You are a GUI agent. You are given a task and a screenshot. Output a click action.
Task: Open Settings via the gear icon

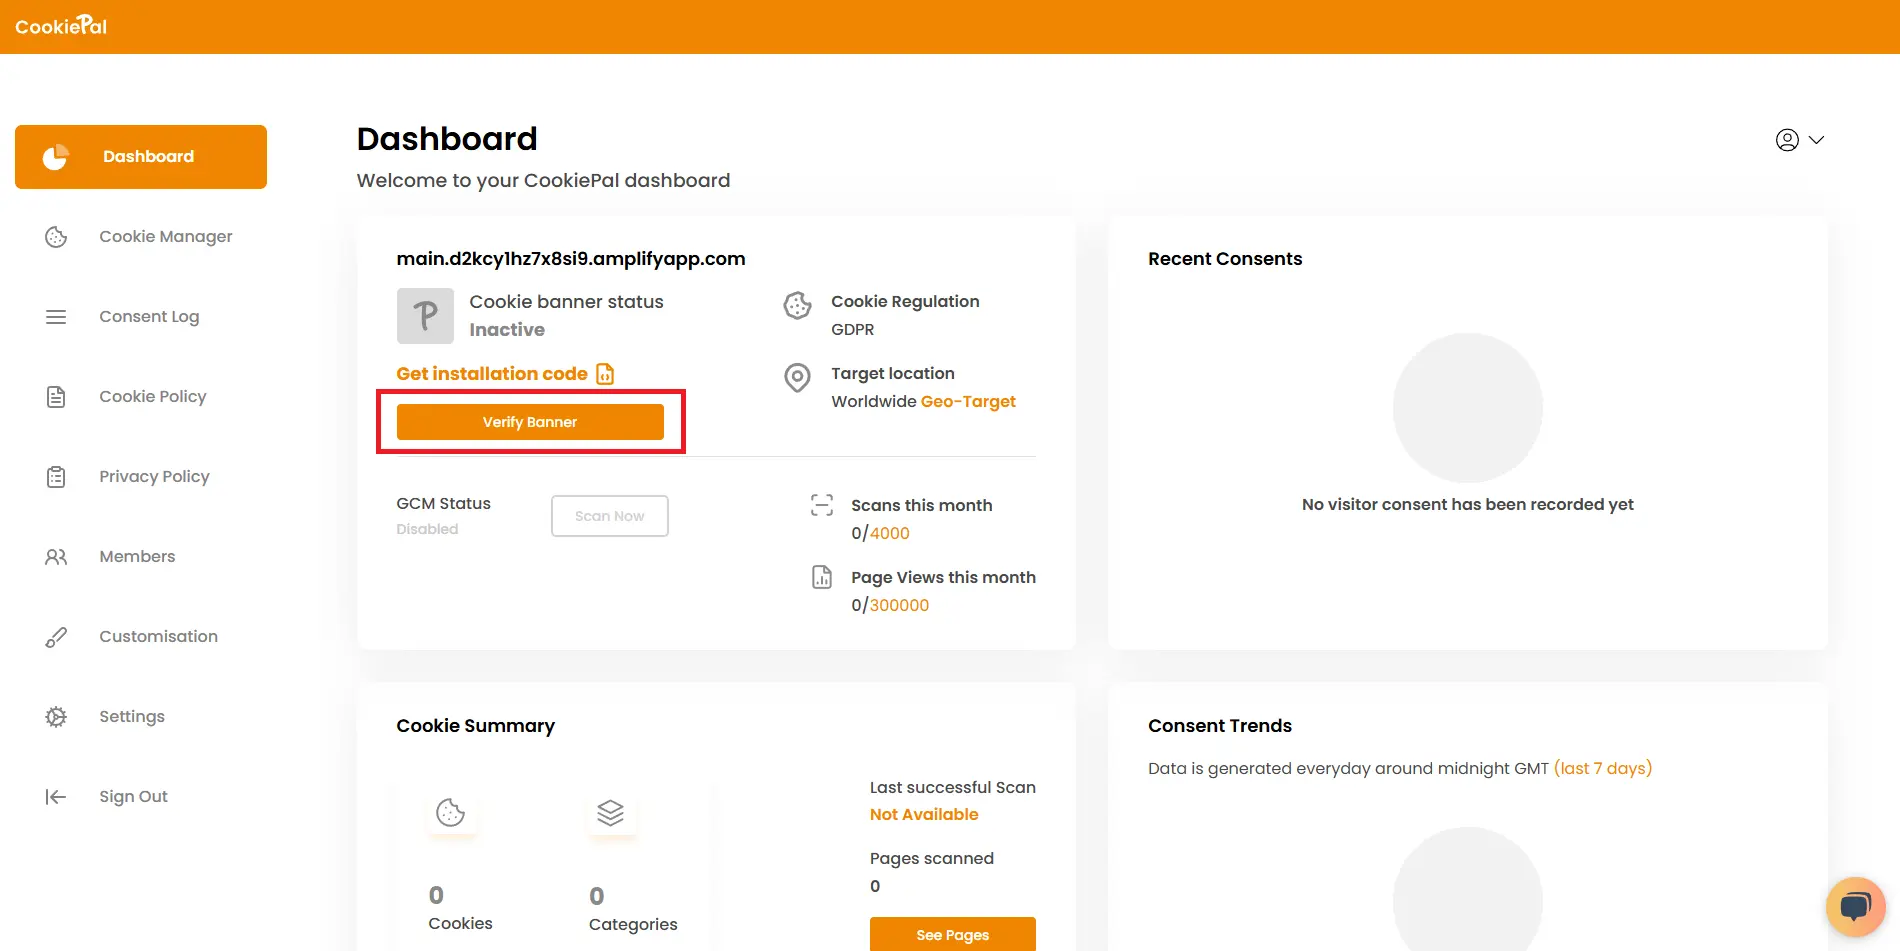click(x=56, y=716)
